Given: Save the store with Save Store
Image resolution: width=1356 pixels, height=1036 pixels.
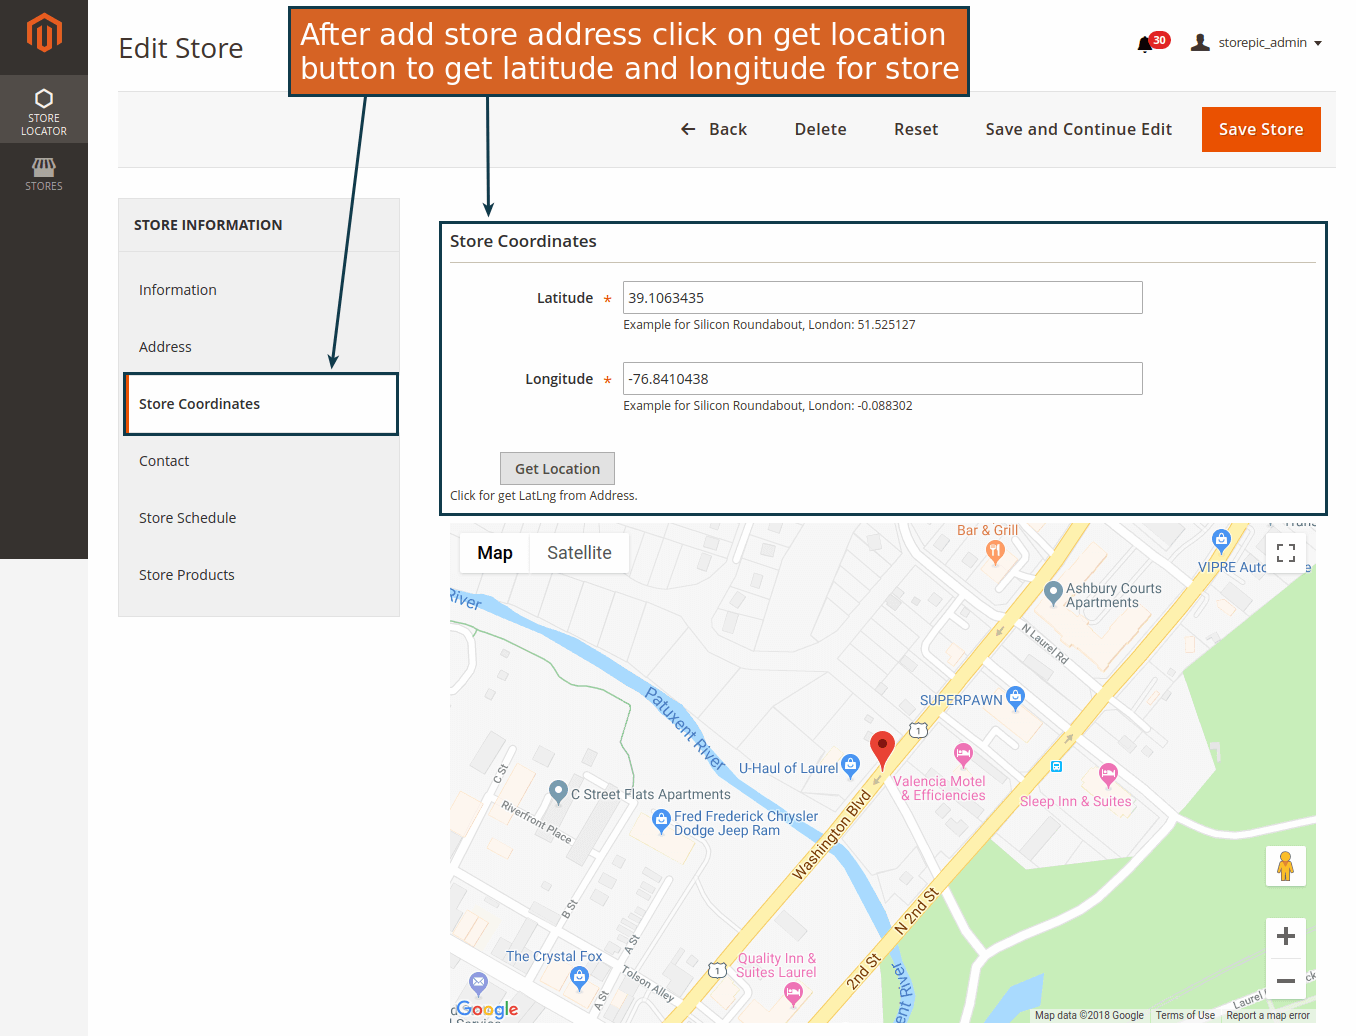Looking at the screenshot, I should pos(1261,129).
